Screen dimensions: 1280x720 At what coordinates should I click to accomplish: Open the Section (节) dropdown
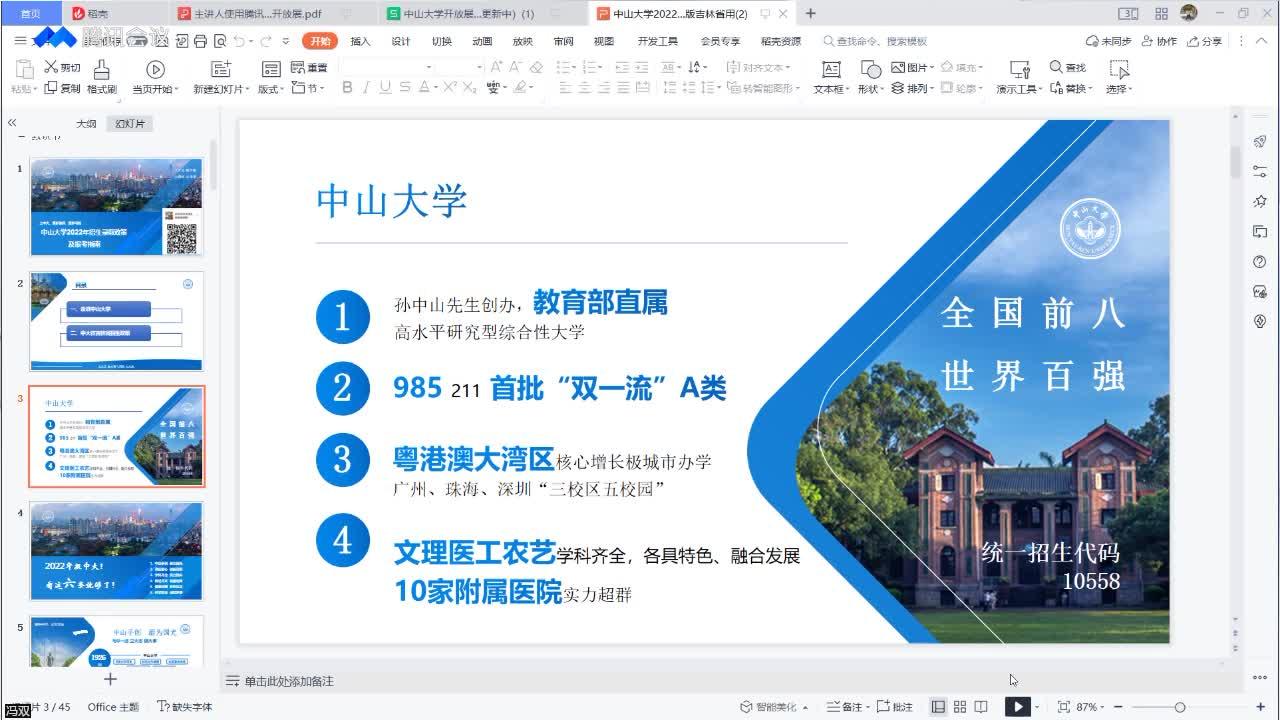tap(308, 88)
